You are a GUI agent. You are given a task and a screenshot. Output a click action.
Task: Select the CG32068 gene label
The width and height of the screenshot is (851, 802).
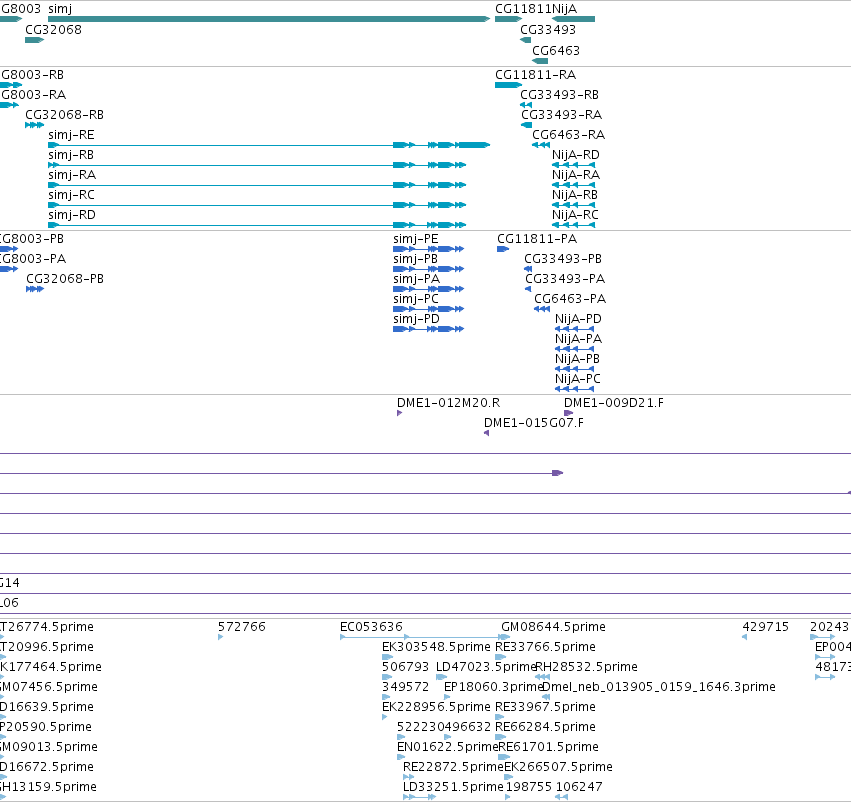coord(53,29)
